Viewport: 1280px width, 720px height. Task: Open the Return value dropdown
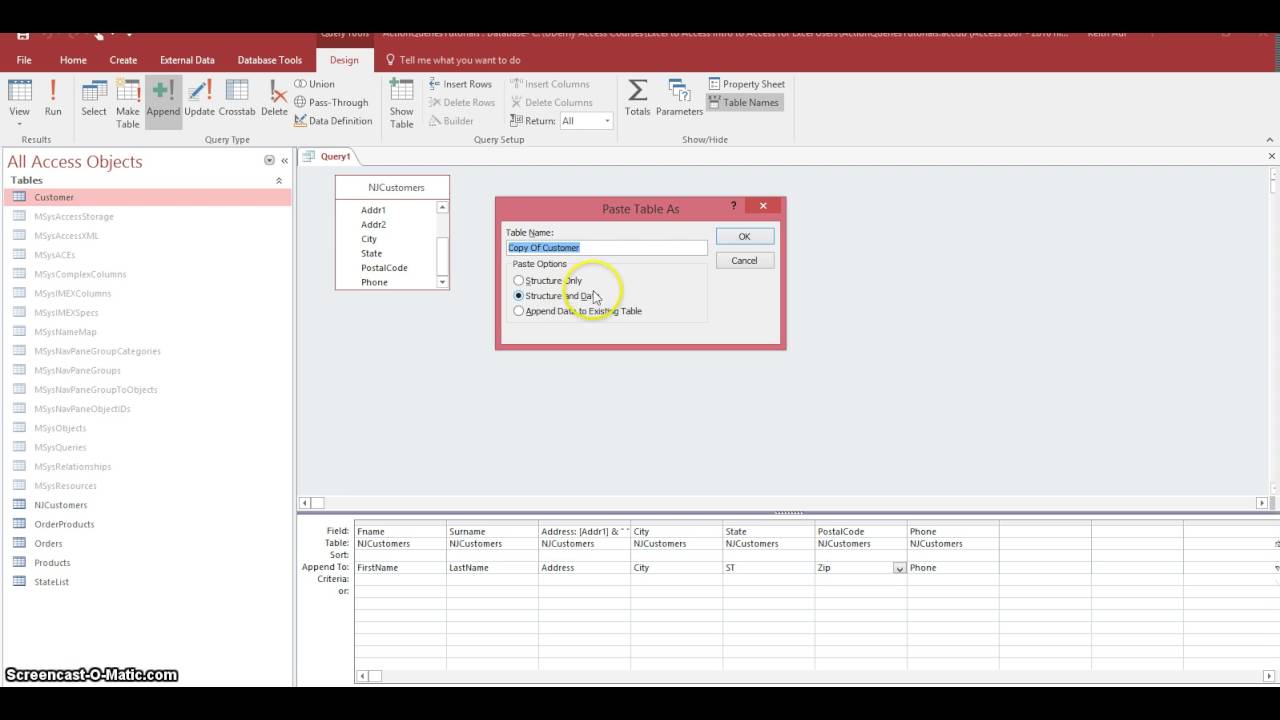(x=606, y=121)
